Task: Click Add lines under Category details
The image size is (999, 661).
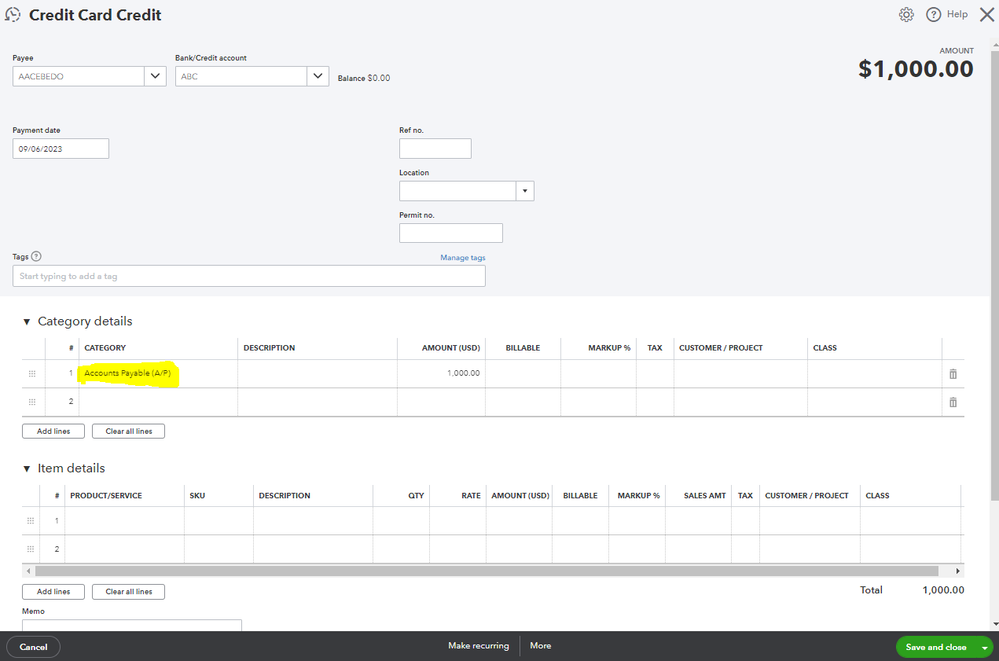Action: [x=54, y=432]
